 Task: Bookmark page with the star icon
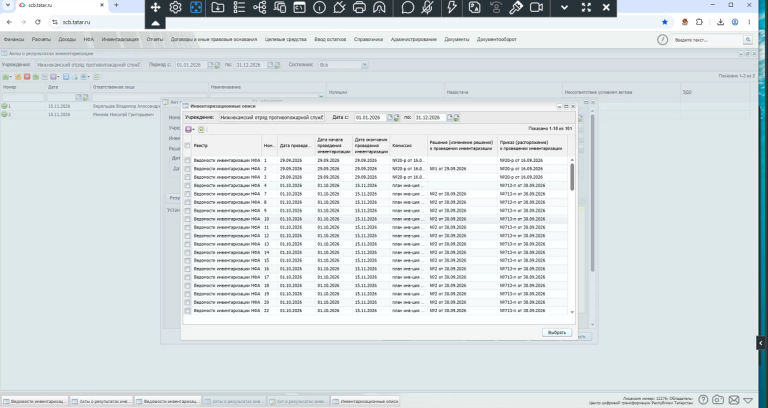[665, 22]
